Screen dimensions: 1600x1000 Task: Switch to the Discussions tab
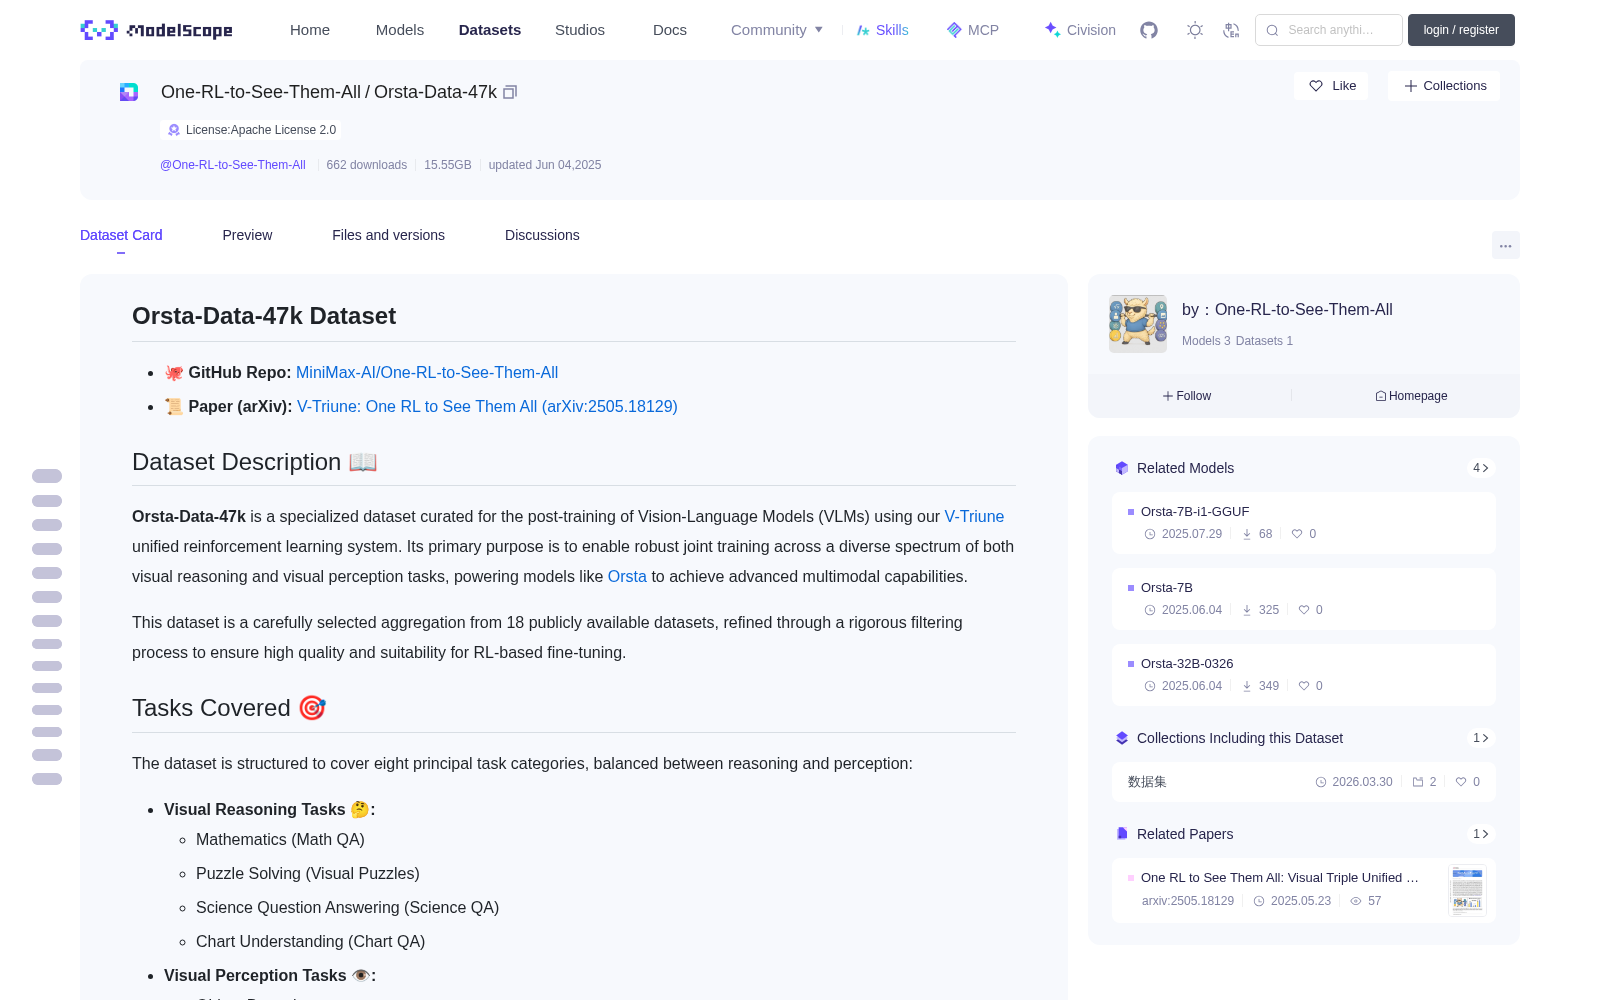tap(542, 235)
